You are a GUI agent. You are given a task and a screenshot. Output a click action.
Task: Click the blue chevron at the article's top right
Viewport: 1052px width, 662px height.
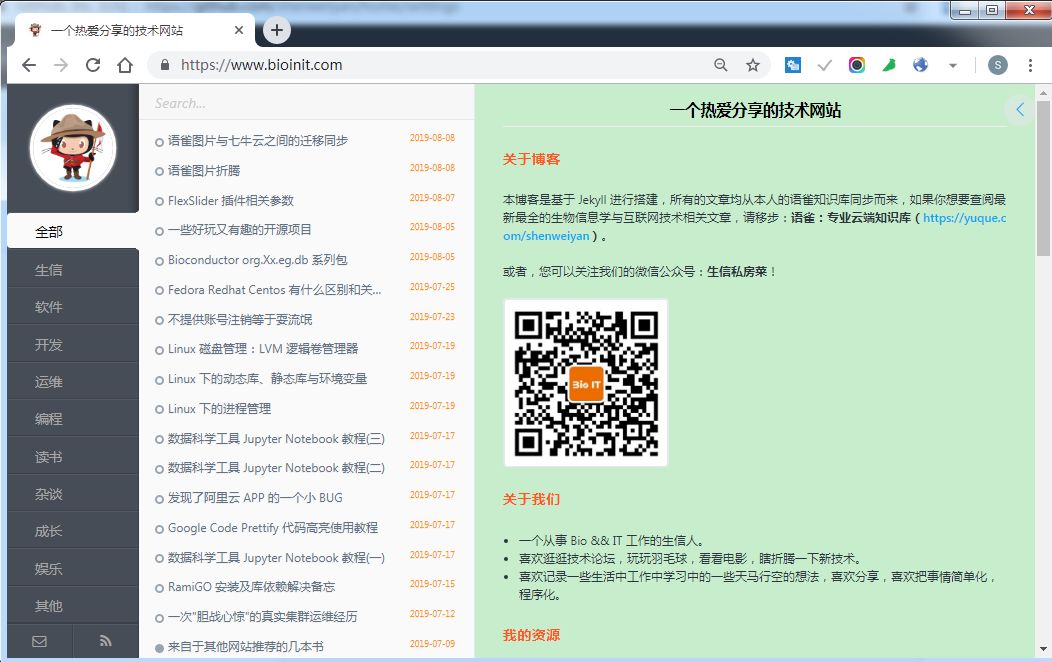[1019, 109]
